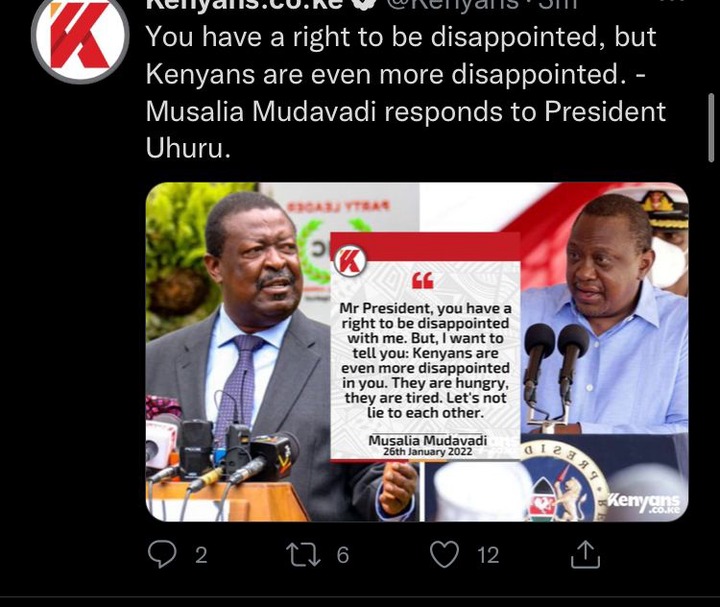The image size is (720, 607).
Task: Click the Musalia Mudavadi 26th January 2022 caption
Action: [x=428, y=445]
